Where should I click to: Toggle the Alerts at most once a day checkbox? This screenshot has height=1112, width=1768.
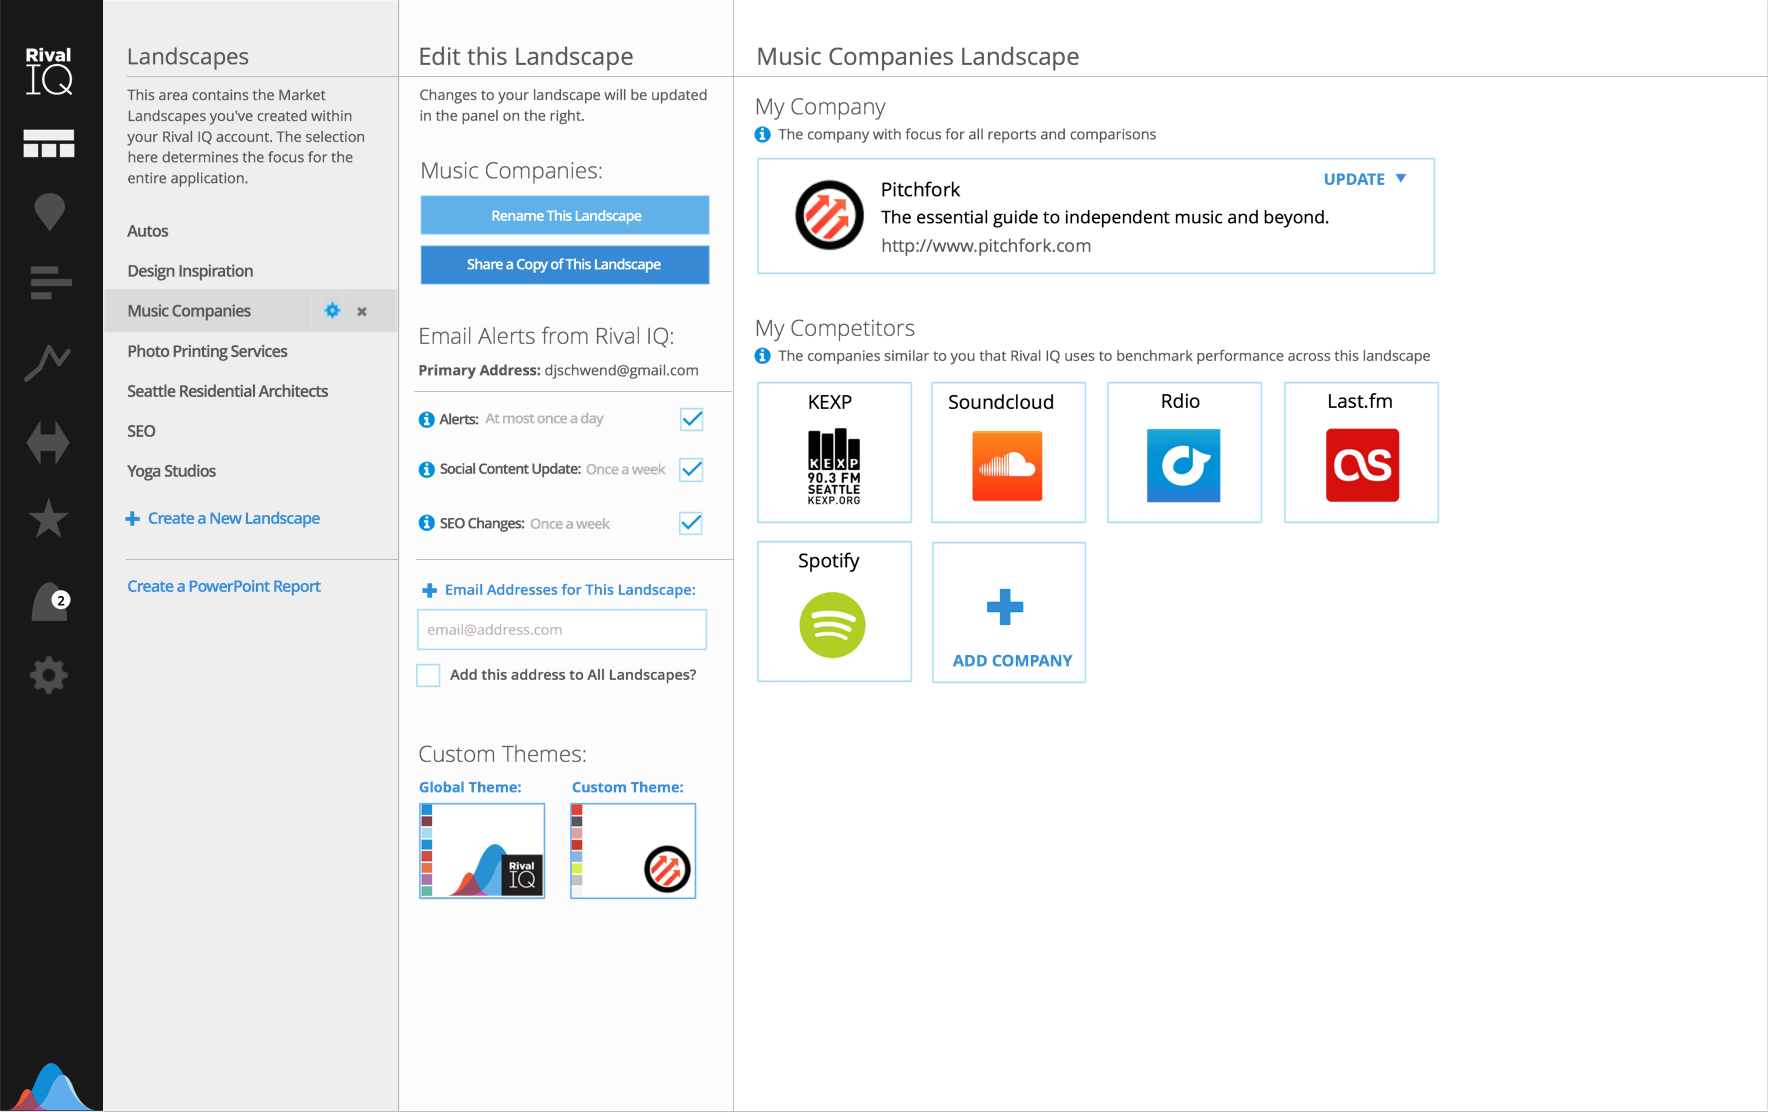[691, 419]
